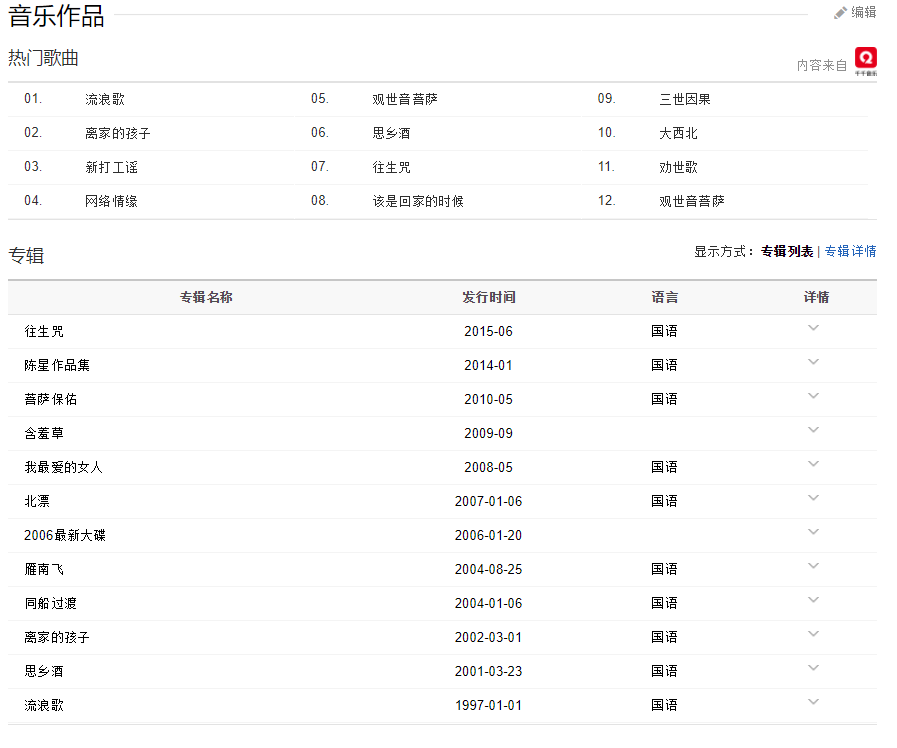Expand 我最爱的女人 album details
Screen dimensions: 897x748
tap(813, 464)
